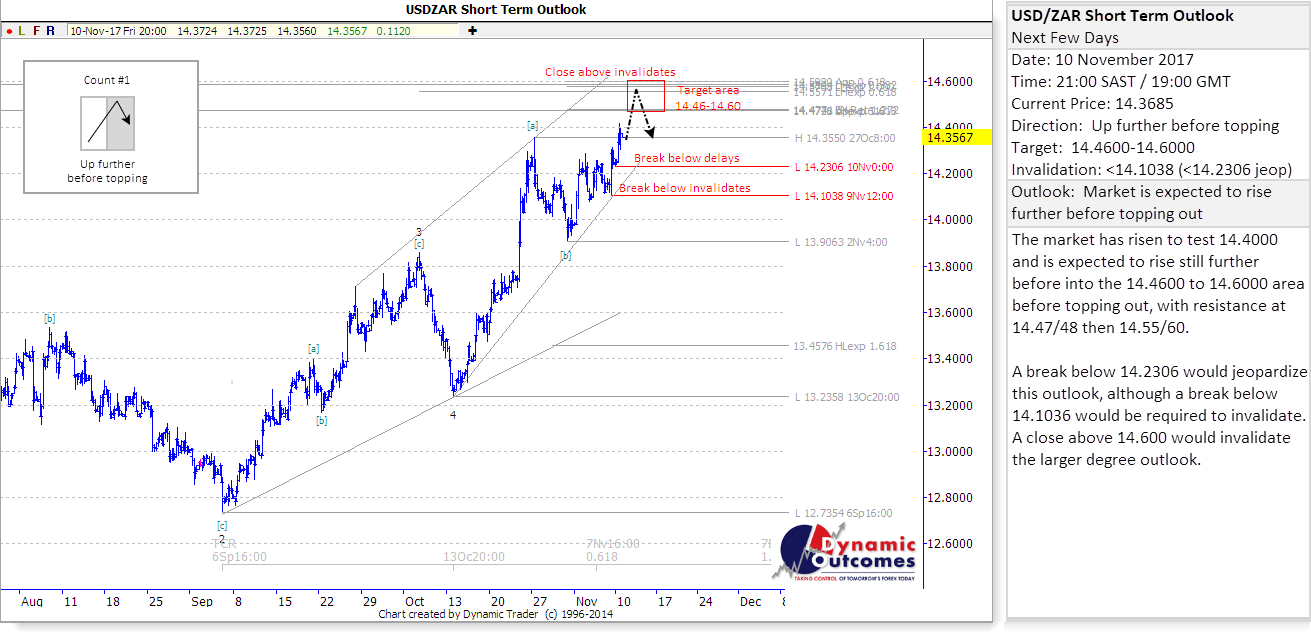Click the black crosshair plus icon
Screen dimensions: 1311x638
pyautogui.click(x=470, y=31)
